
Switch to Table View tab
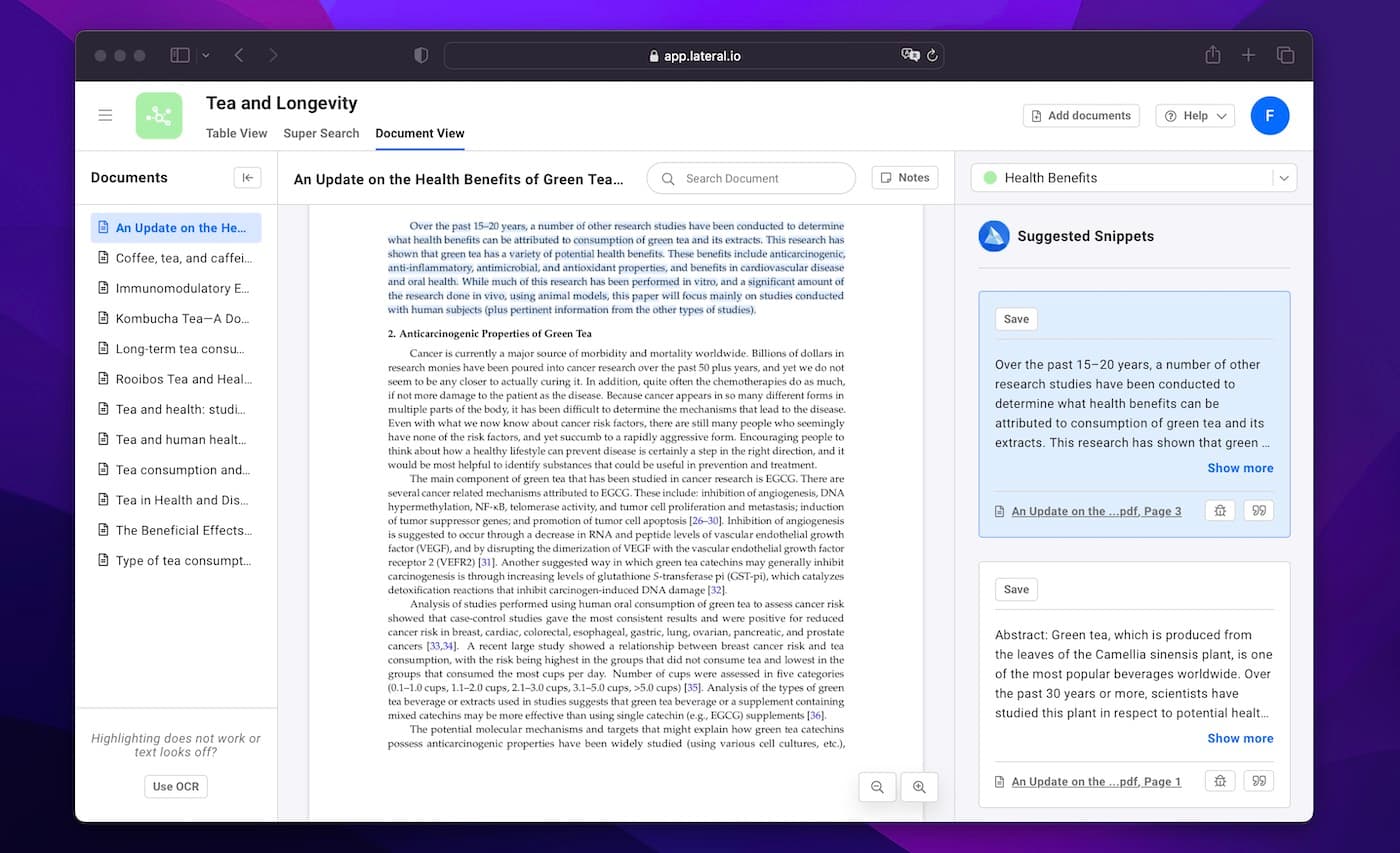click(236, 133)
